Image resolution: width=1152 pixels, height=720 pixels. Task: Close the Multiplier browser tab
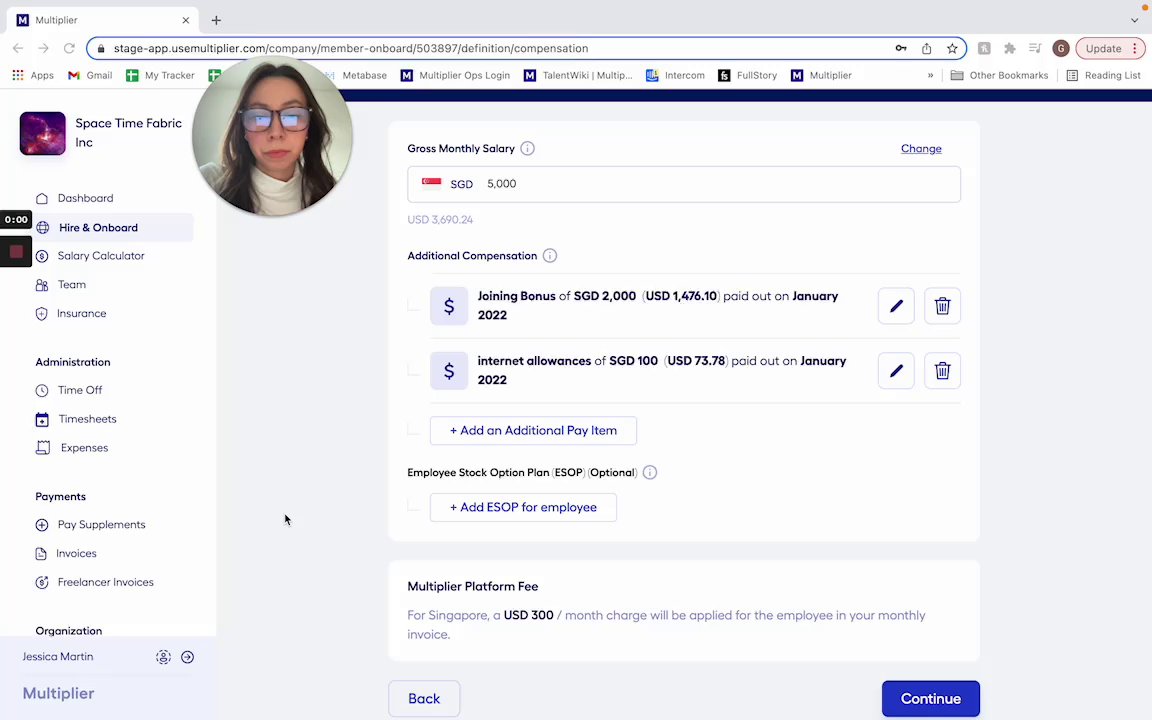coord(186,21)
